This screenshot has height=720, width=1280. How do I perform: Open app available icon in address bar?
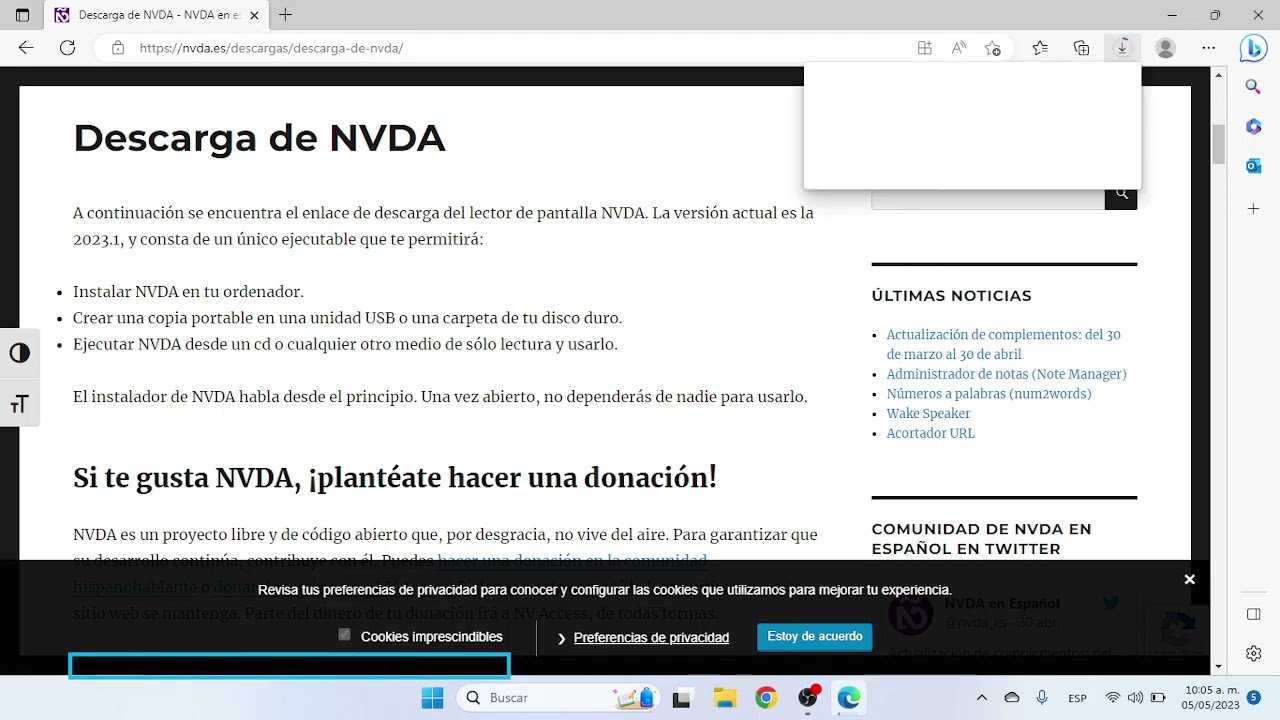(924, 47)
